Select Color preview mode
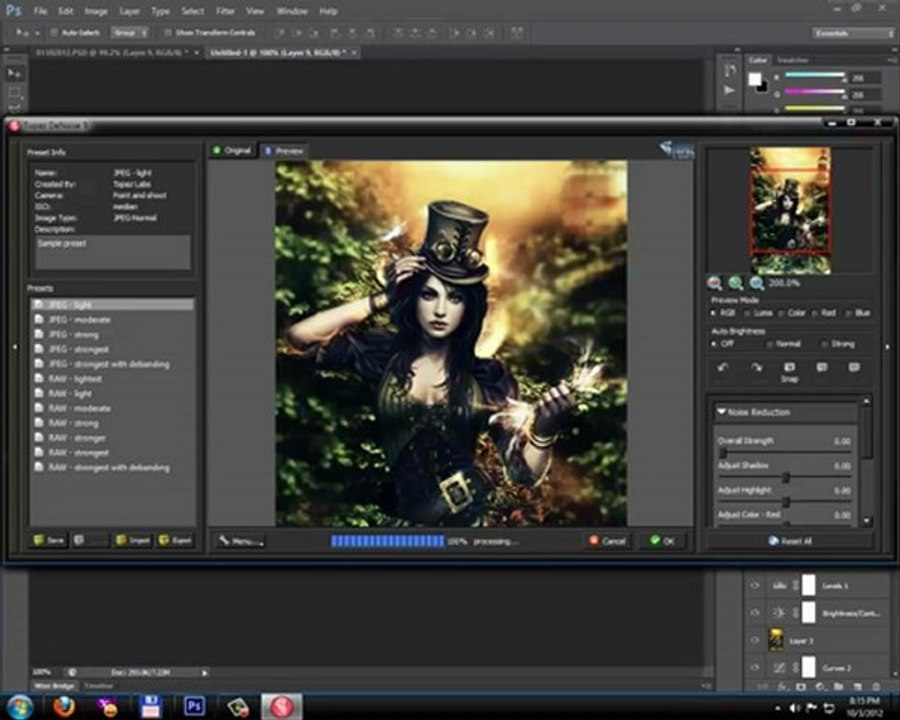The width and height of the screenshot is (900, 720). (x=781, y=313)
